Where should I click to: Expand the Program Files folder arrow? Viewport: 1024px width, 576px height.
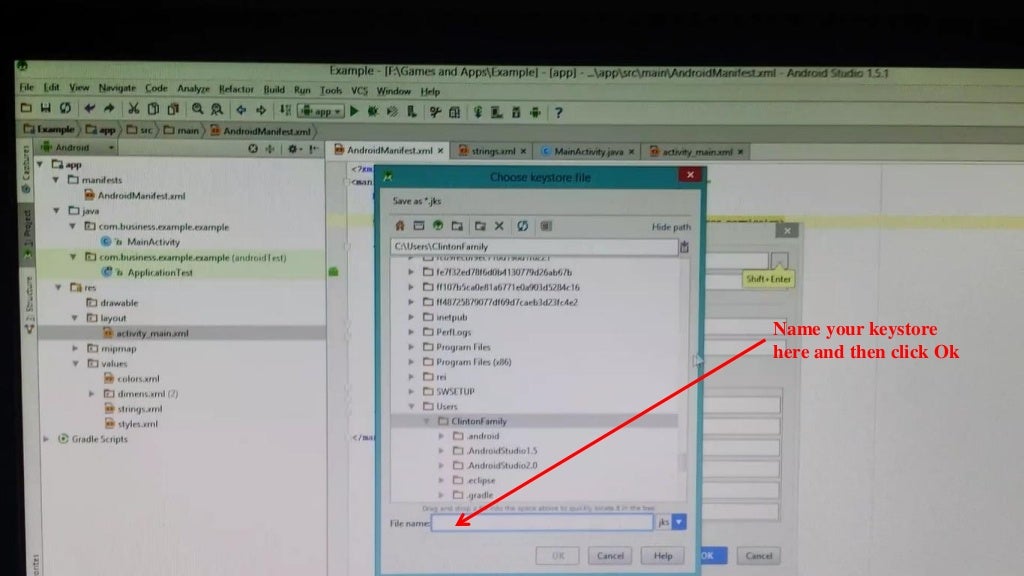coord(411,347)
